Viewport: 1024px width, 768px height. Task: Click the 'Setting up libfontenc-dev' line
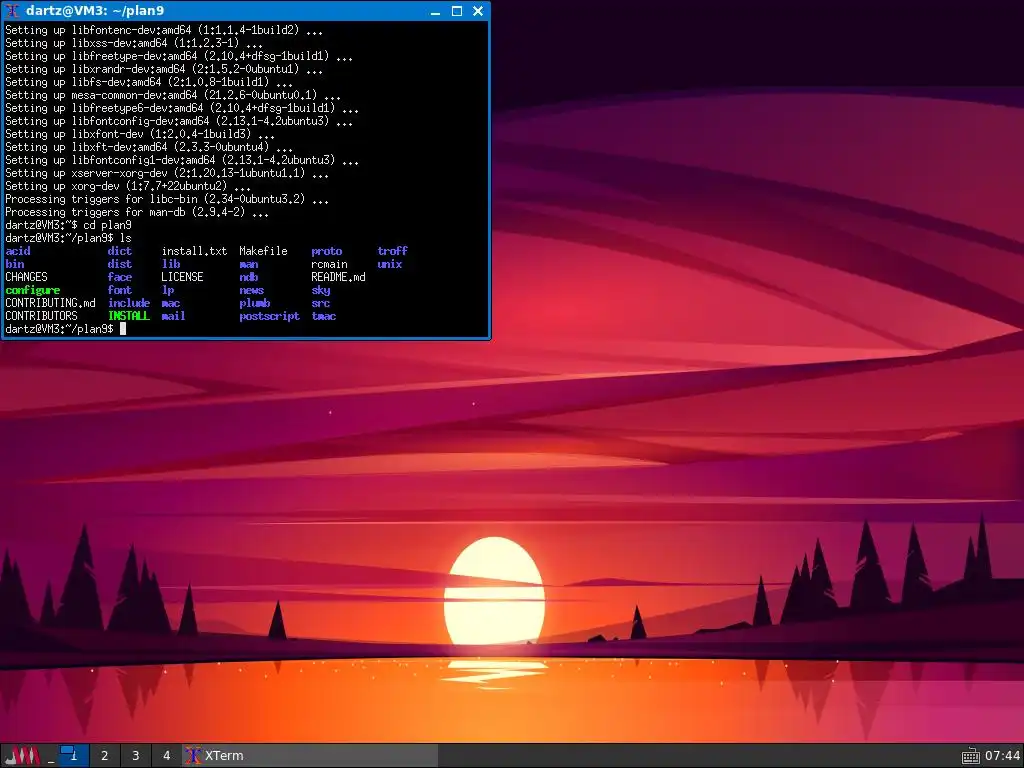[x=164, y=30]
